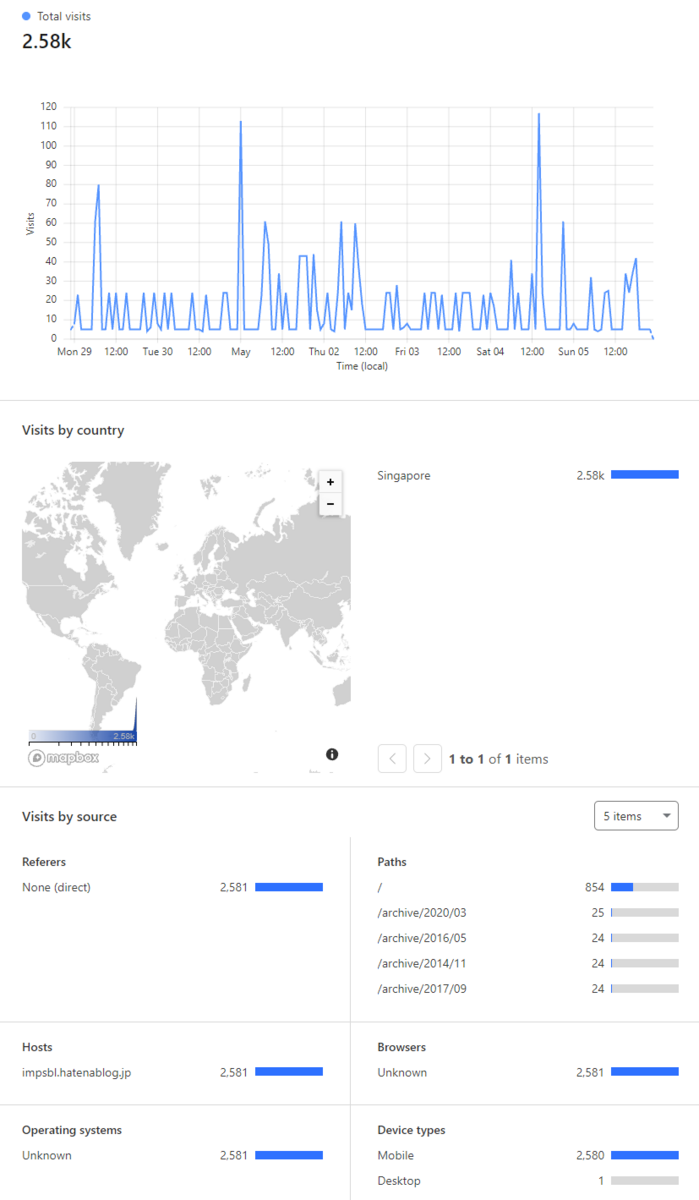
Task: Click the Time (local) axis title
Action: 362,366
